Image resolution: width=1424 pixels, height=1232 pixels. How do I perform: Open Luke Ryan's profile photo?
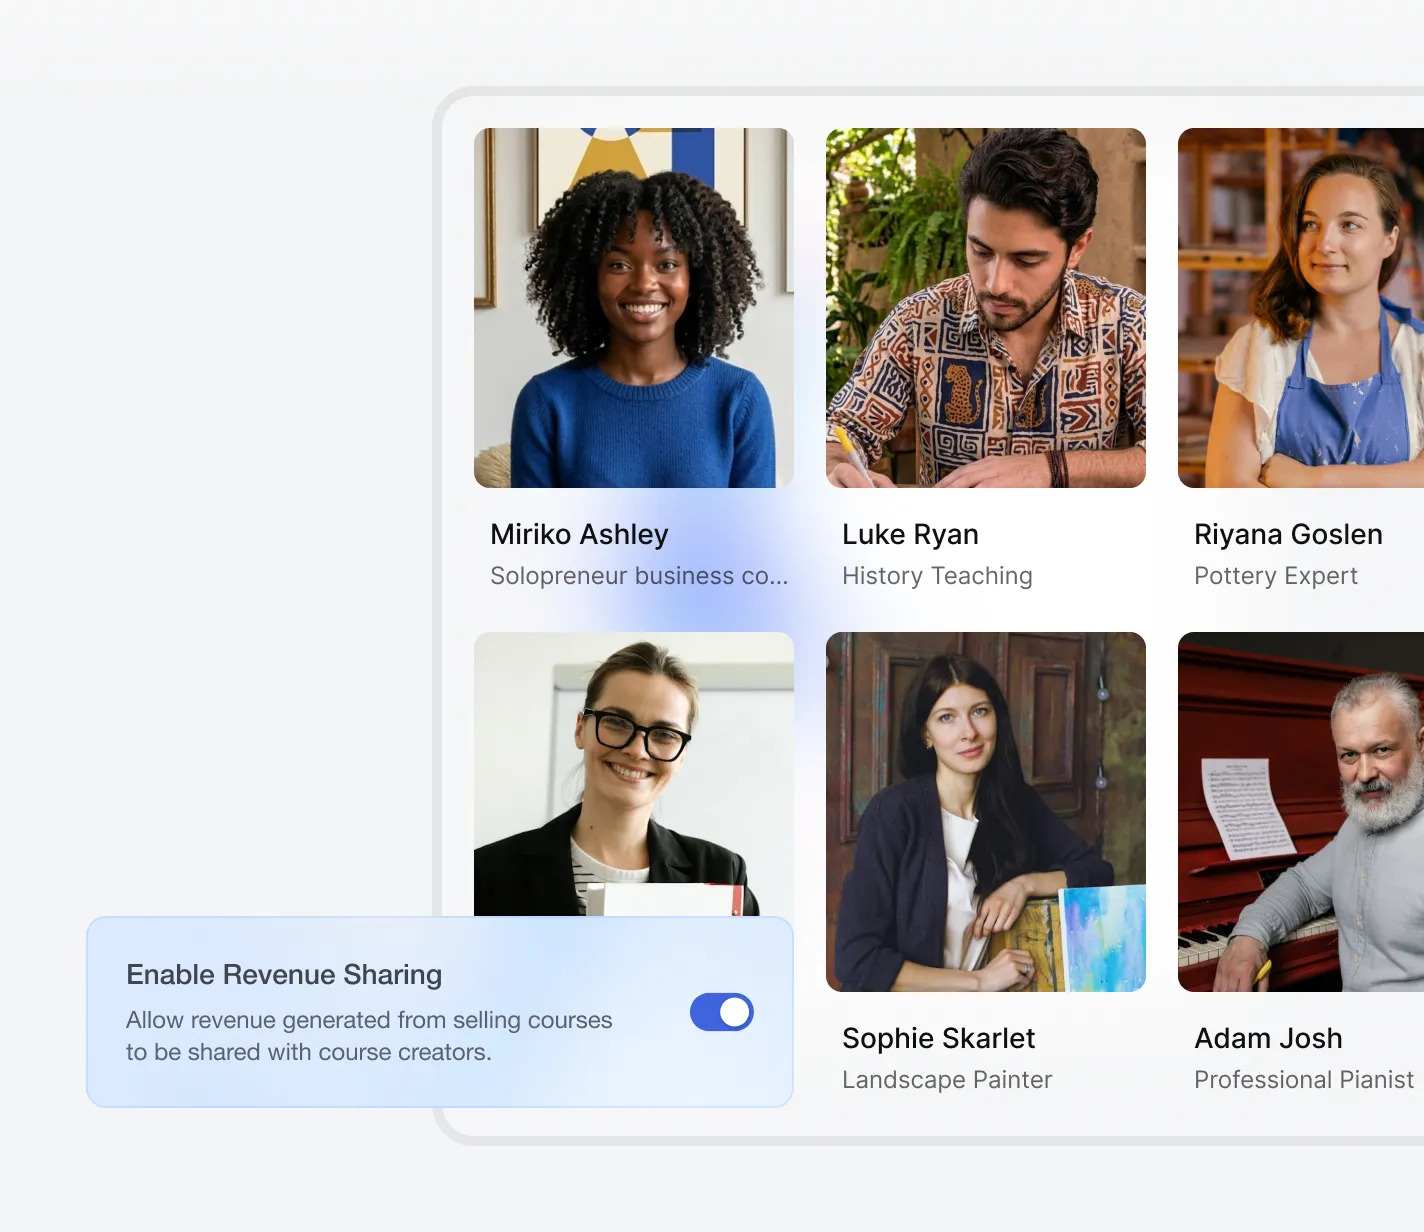click(x=986, y=308)
